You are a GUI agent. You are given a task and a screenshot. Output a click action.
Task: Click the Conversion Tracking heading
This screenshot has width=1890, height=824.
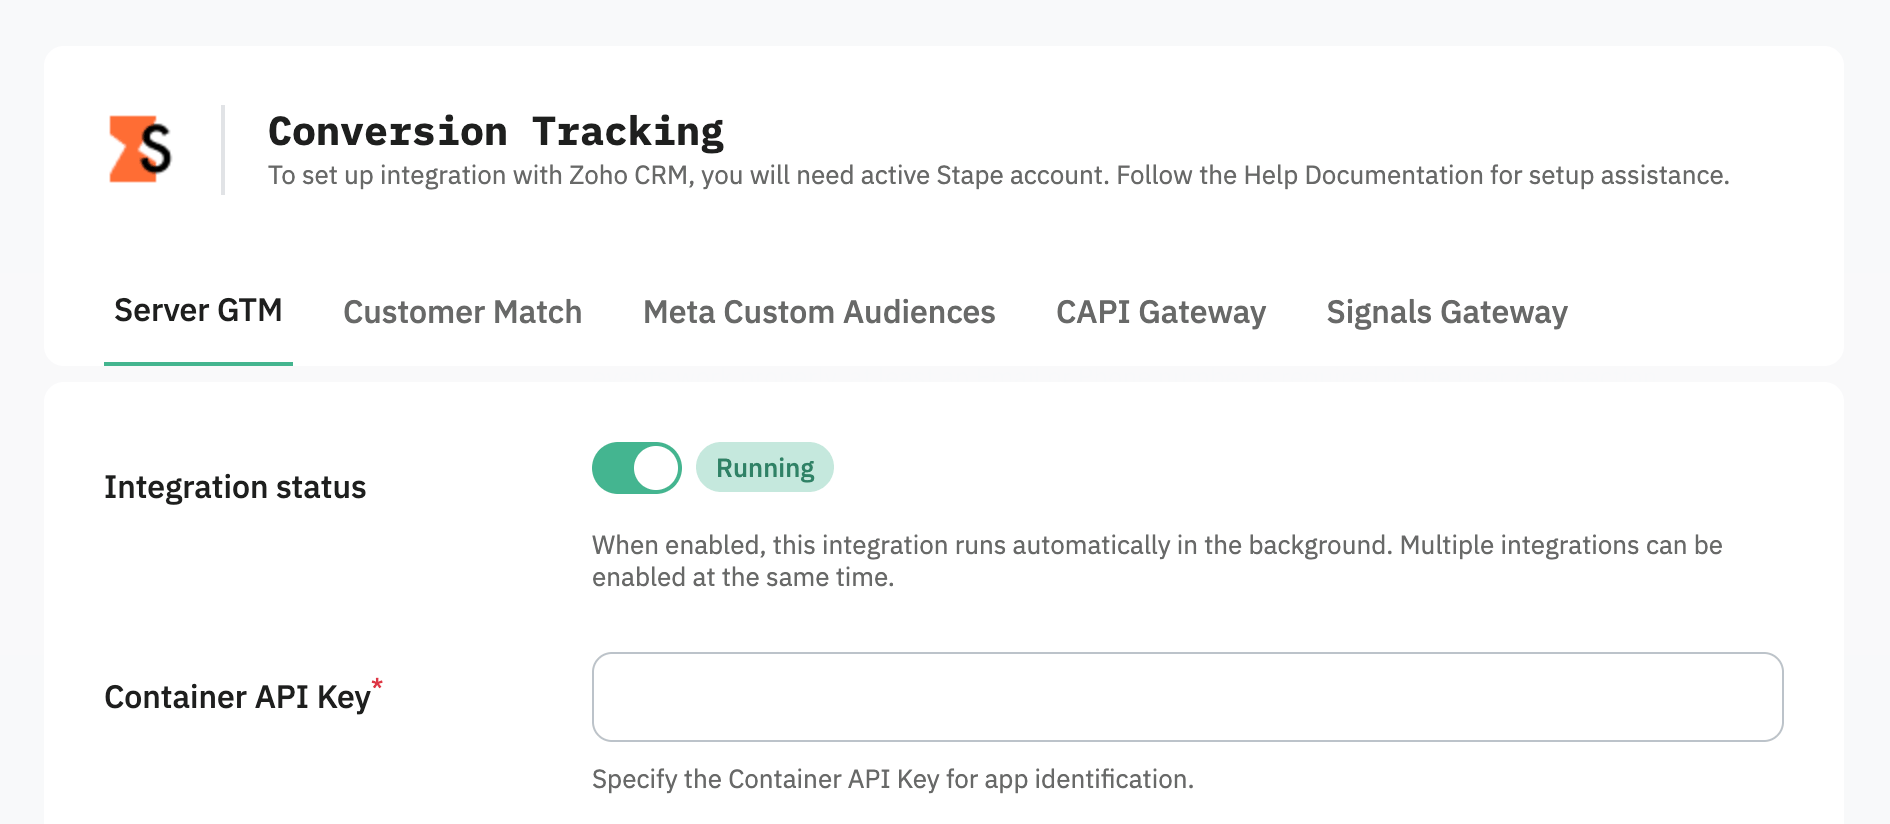[496, 132]
